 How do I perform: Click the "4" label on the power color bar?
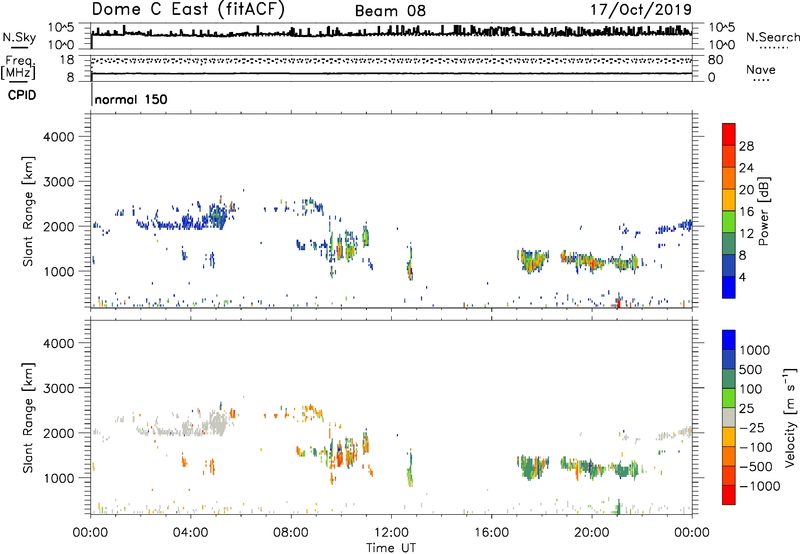click(x=742, y=277)
